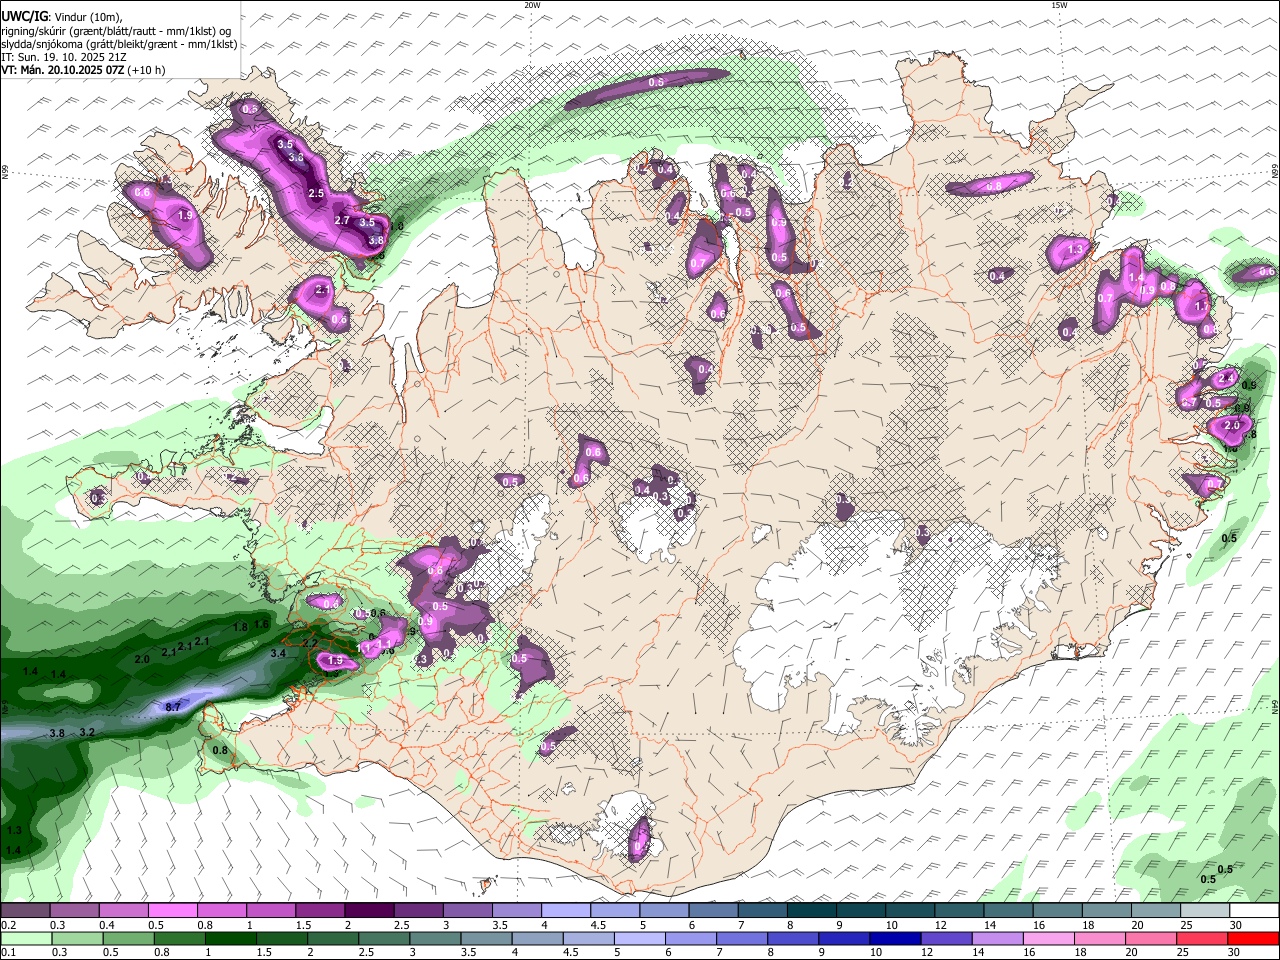Click the 8.7 precipitation value on the map
The width and height of the screenshot is (1280, 960).
172,707
